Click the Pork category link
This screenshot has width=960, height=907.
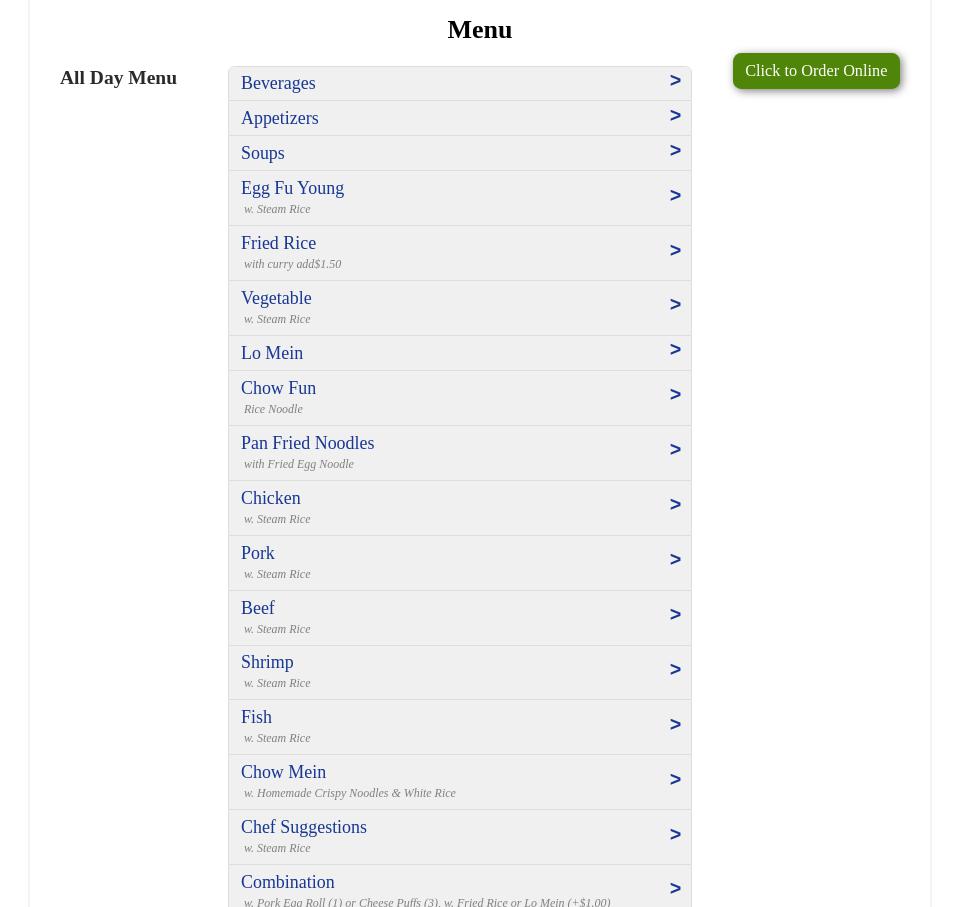click(258, 553)
